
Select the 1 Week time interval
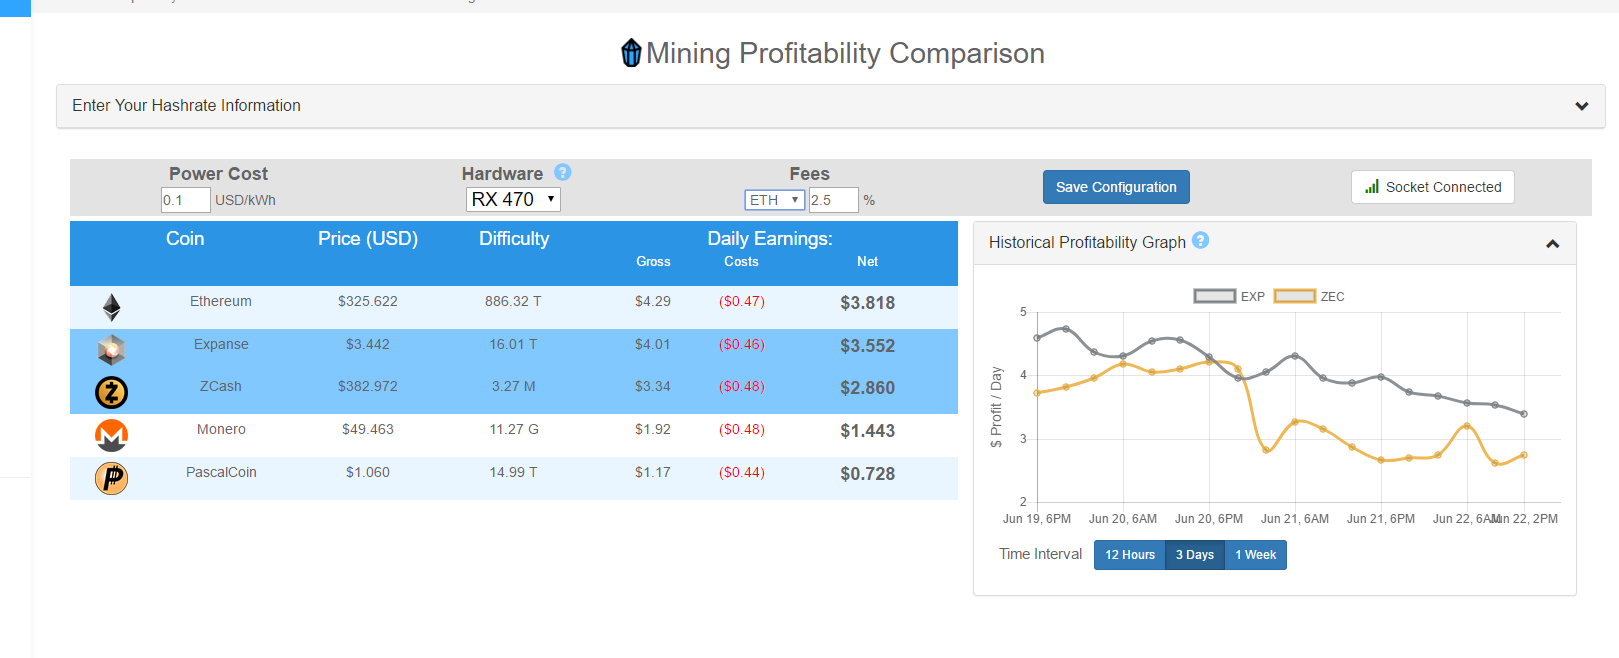coord(1255,555)
